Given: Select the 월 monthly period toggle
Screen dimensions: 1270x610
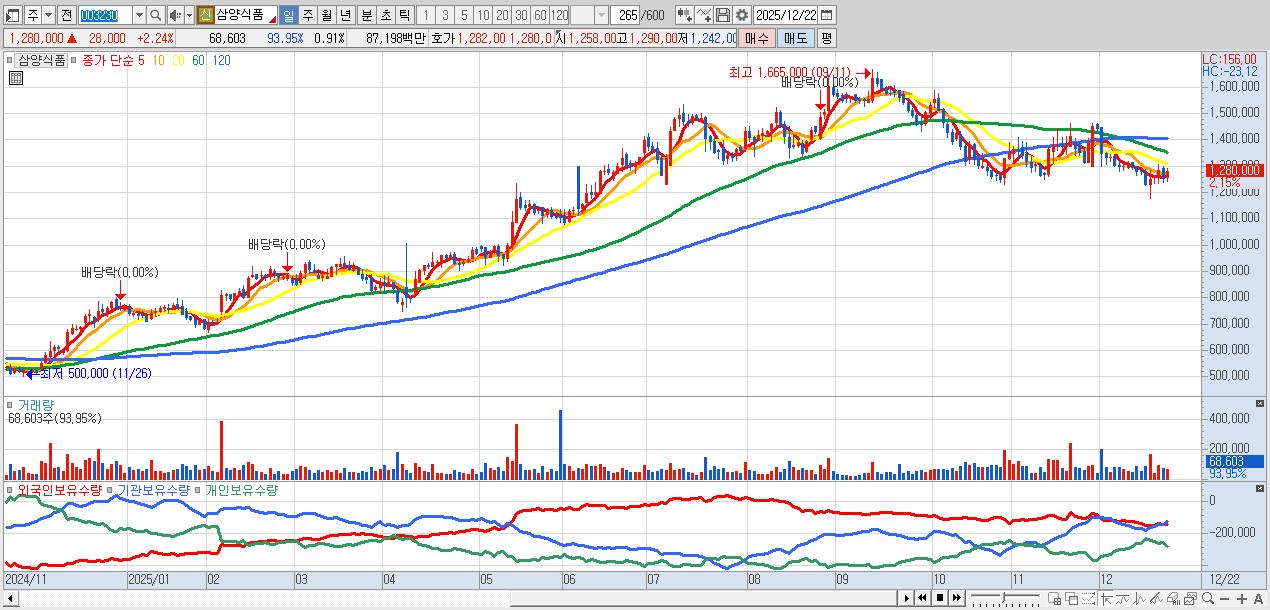Looking at the screenshot, I should 326,15.
